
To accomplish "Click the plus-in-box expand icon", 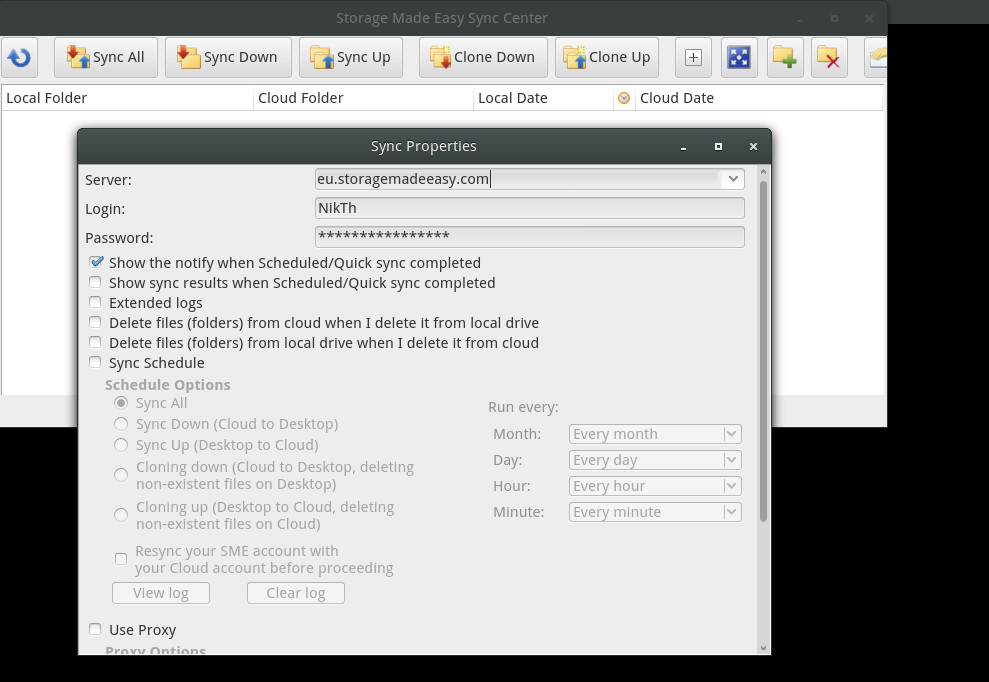I will click(693, 57).
